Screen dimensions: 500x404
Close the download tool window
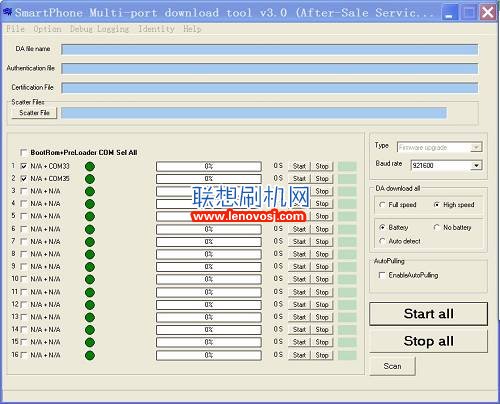(487, 13)
